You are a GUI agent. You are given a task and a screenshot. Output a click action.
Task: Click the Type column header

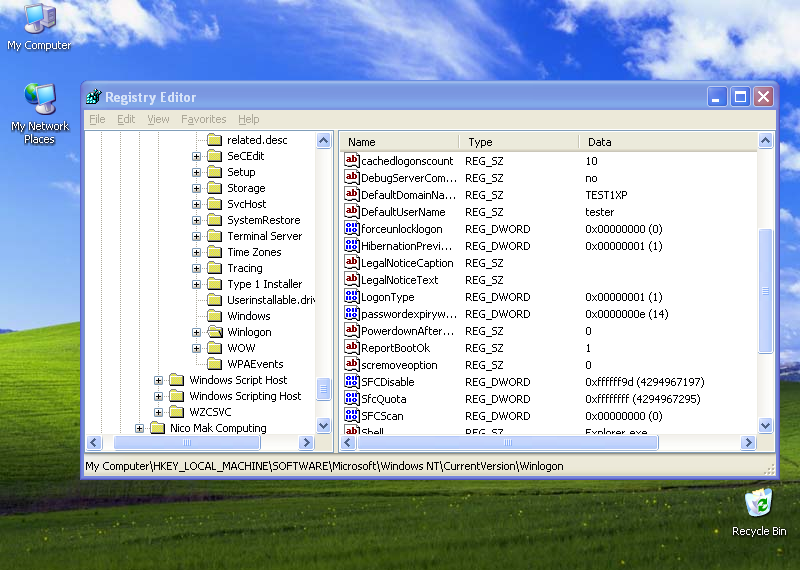[x=519, y=142]
